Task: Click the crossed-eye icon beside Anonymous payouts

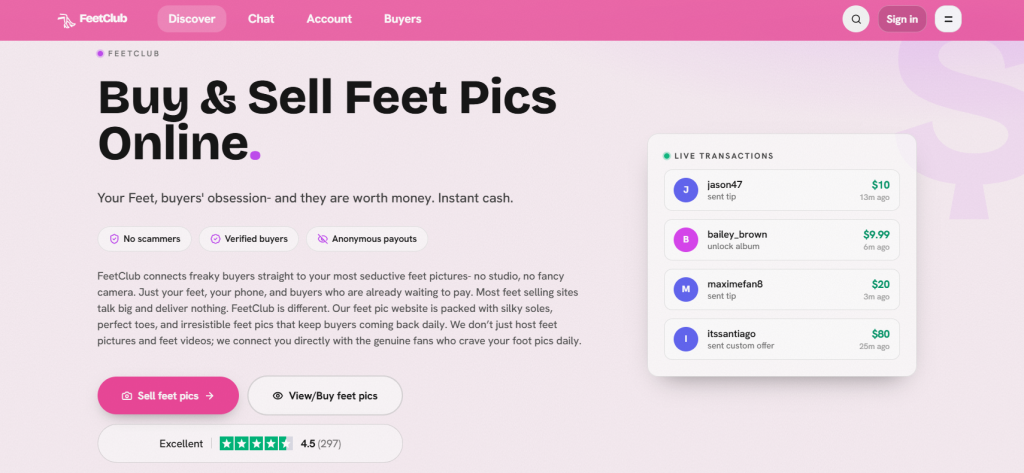Action: coord(323,239)
